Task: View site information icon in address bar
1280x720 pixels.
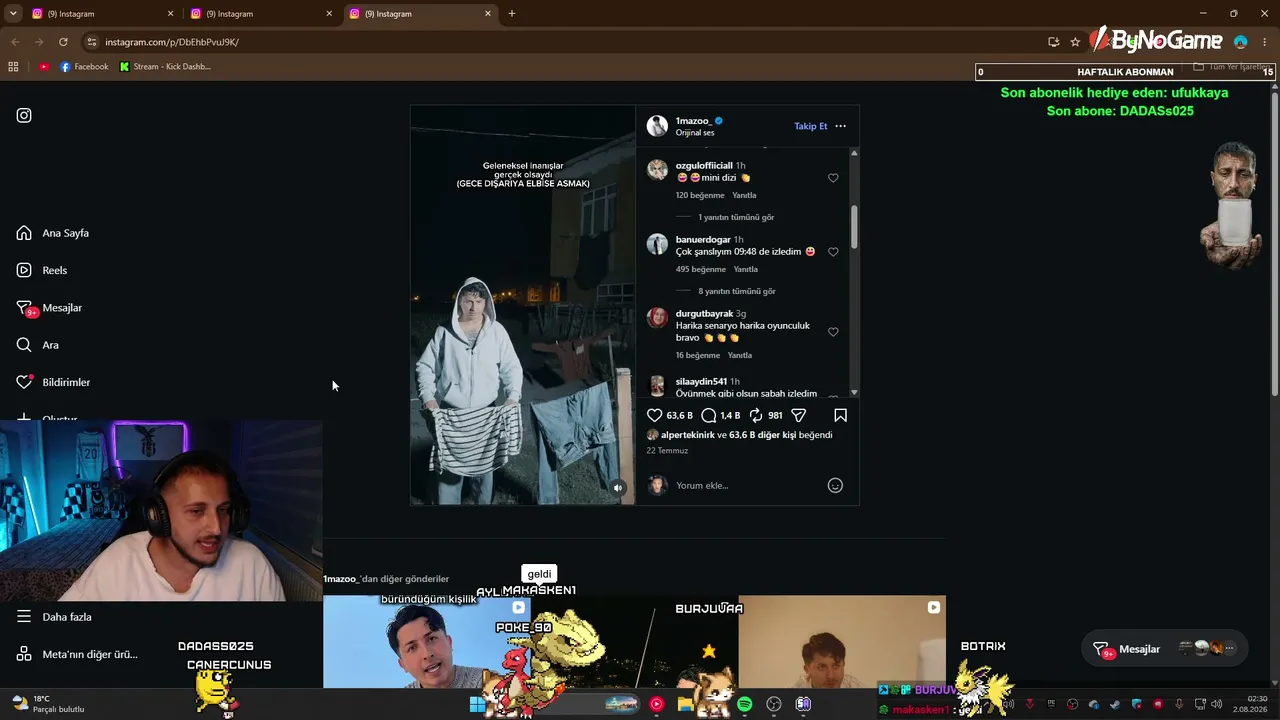Action: [92, 42]
